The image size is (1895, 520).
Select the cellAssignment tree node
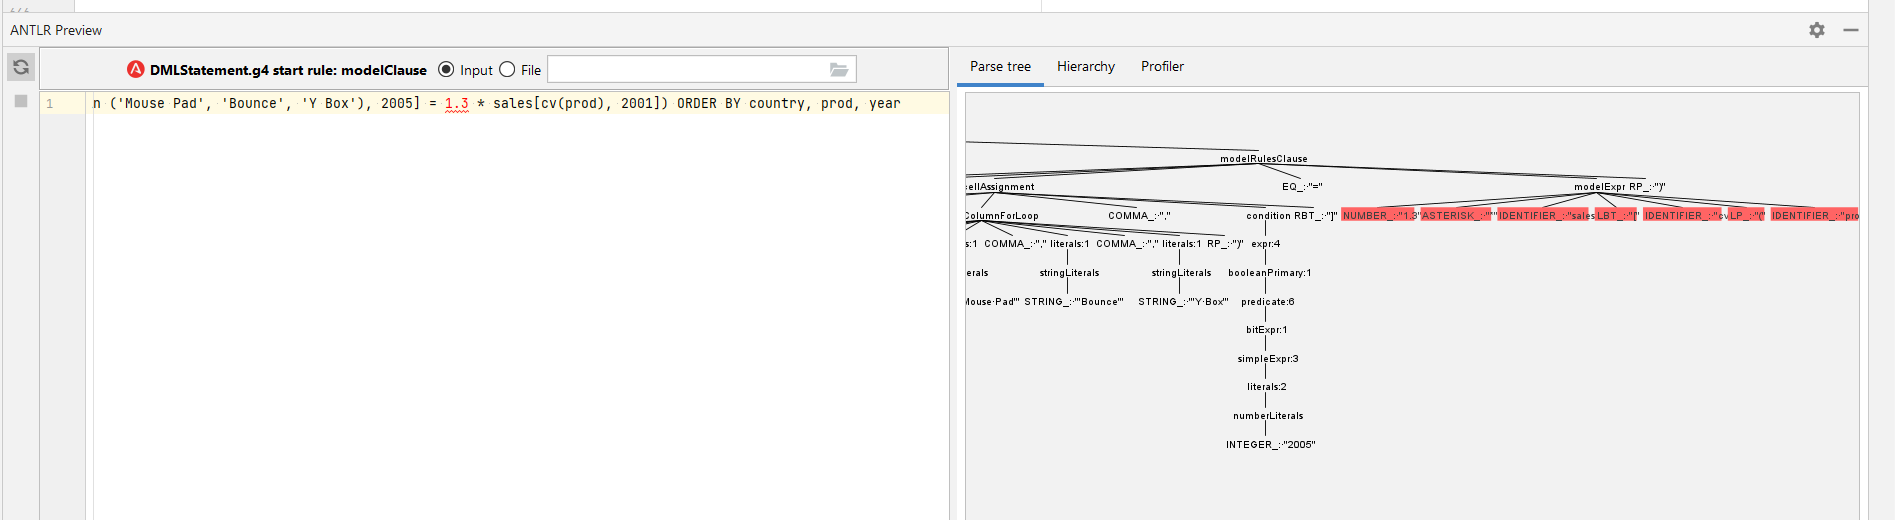click(x=1000, y=187)
